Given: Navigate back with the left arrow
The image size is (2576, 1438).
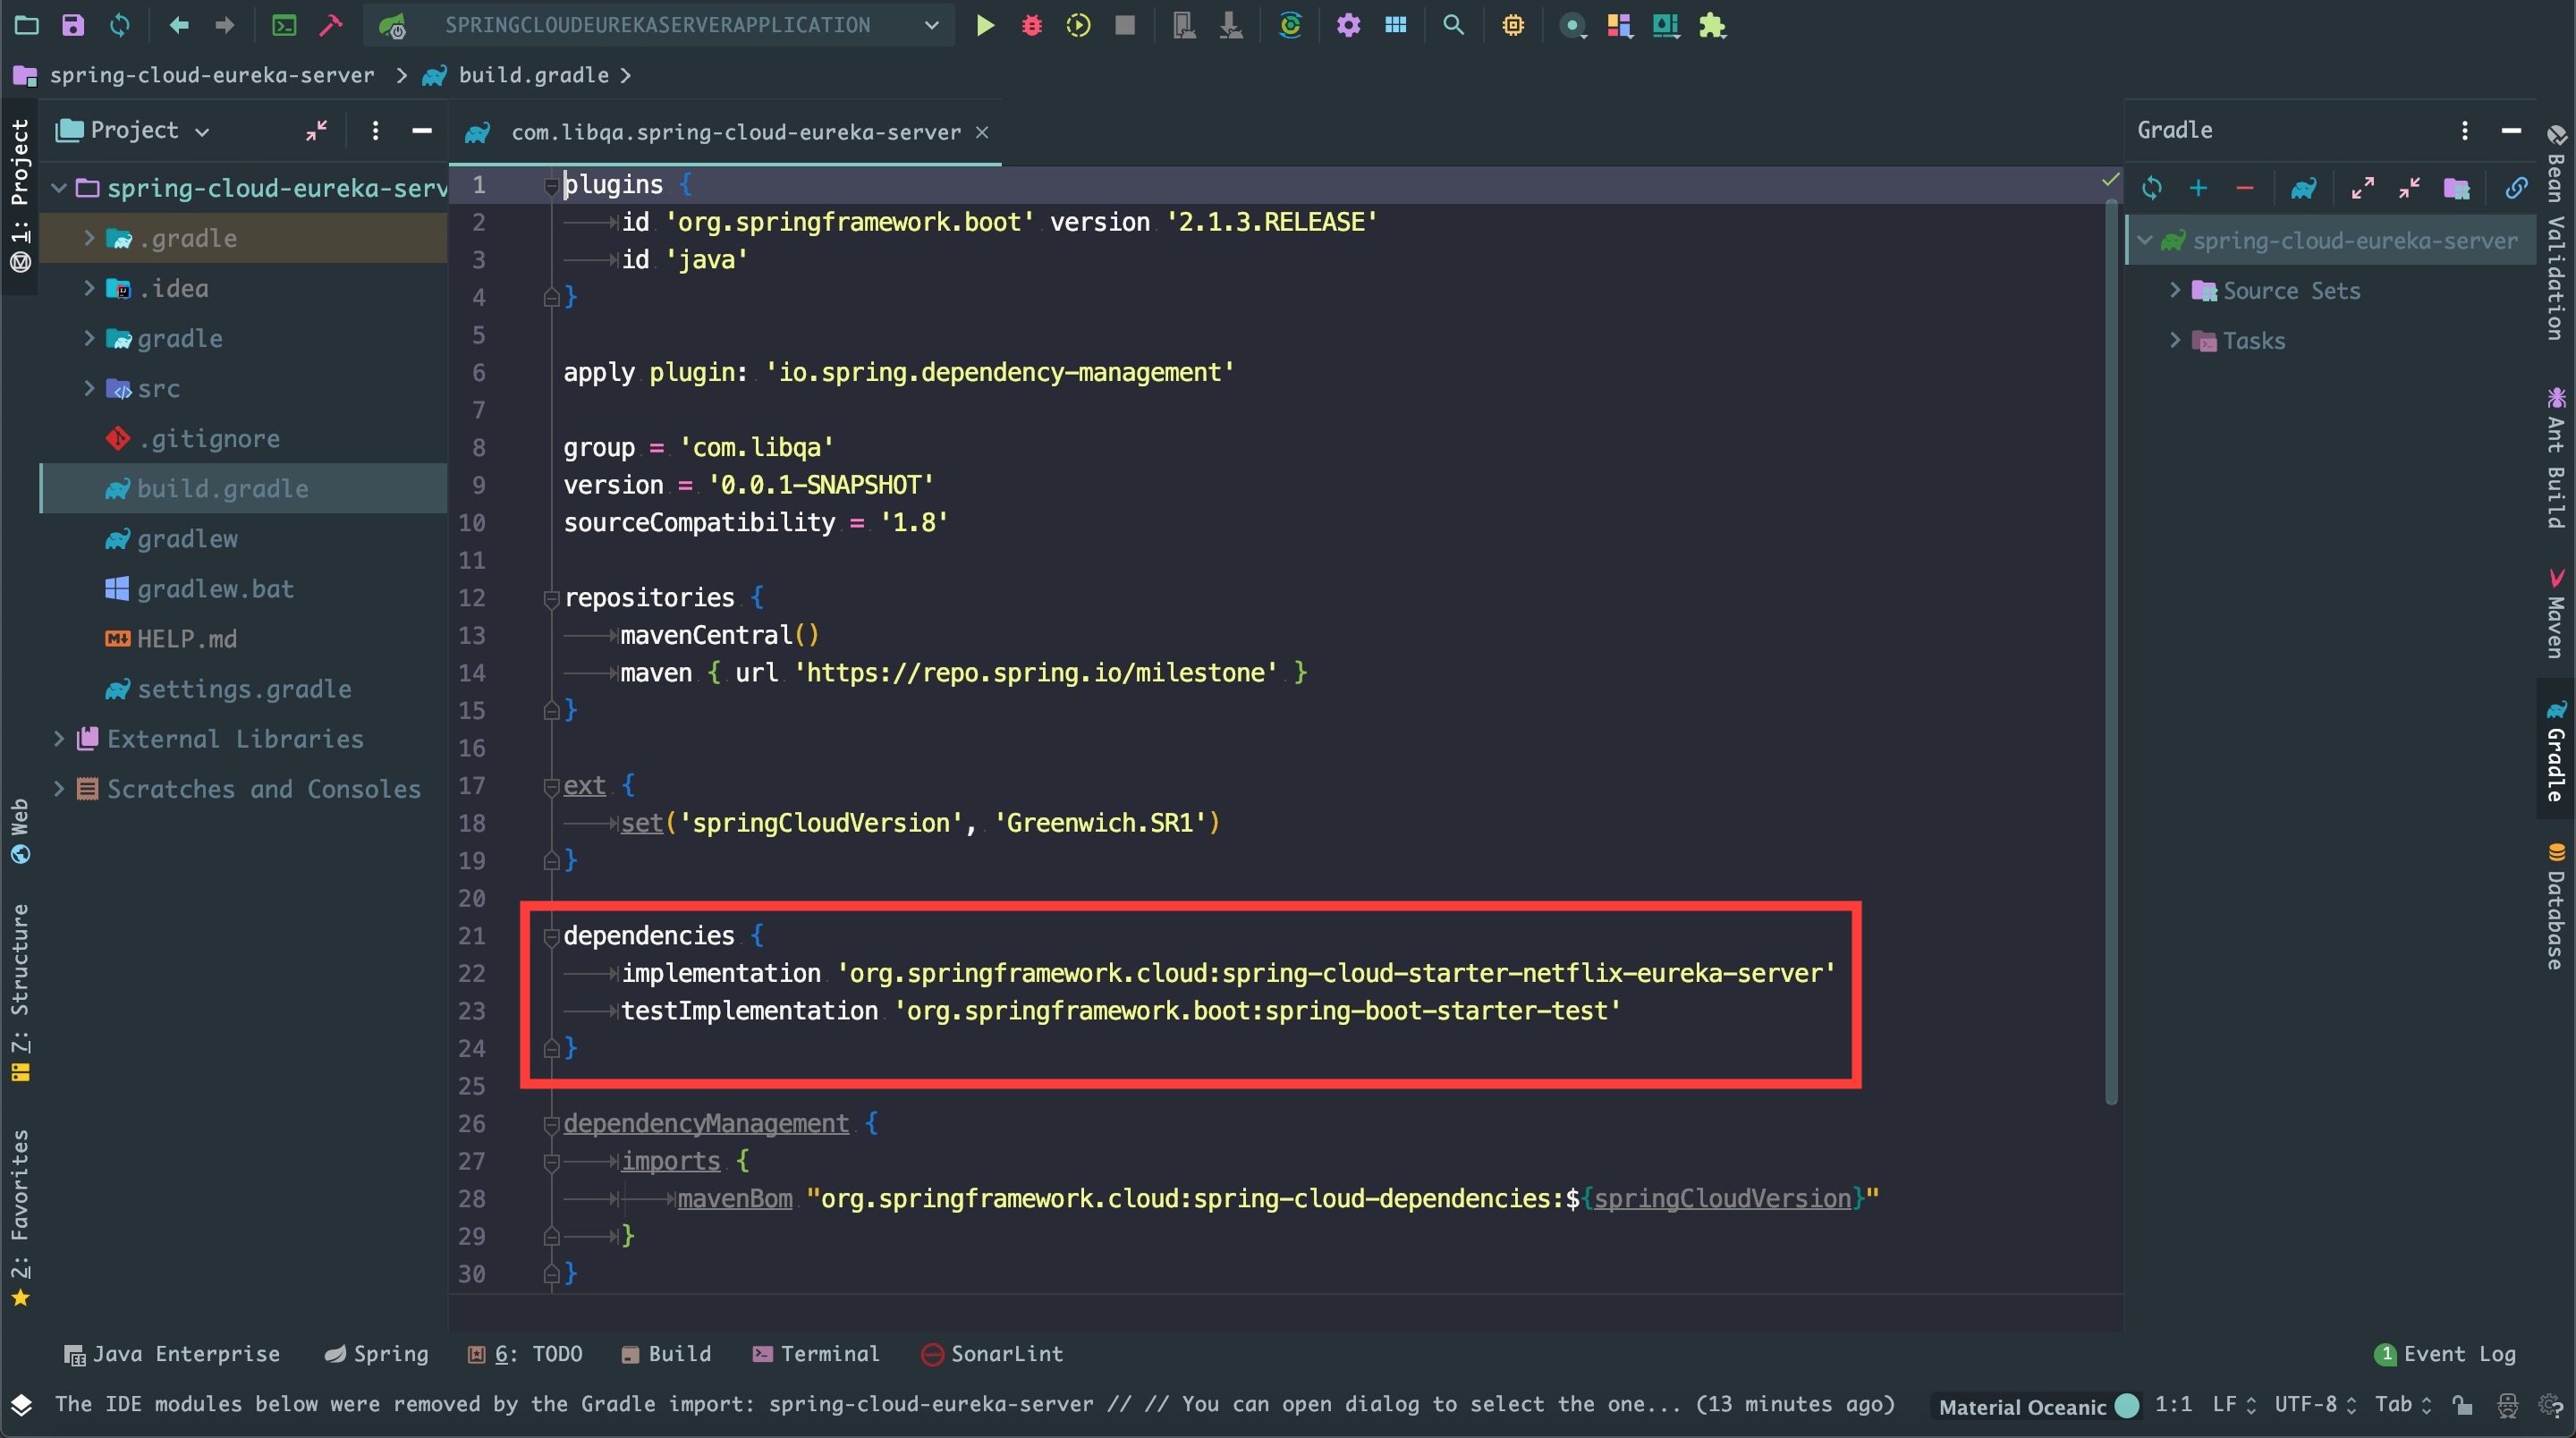Looking at the screenshot, I should click(x=179, y=25).
